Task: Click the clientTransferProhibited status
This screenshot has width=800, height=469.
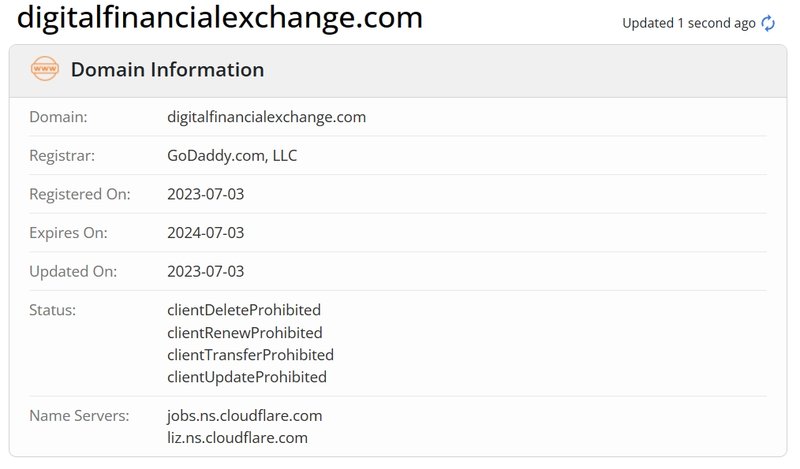Action: 250,355
